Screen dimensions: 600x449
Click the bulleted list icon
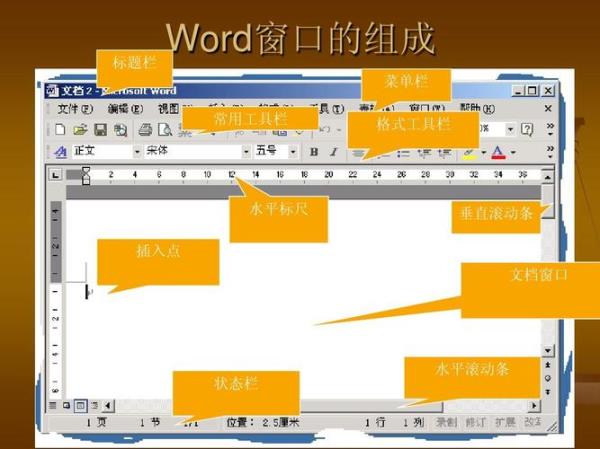tap(403, 154)
